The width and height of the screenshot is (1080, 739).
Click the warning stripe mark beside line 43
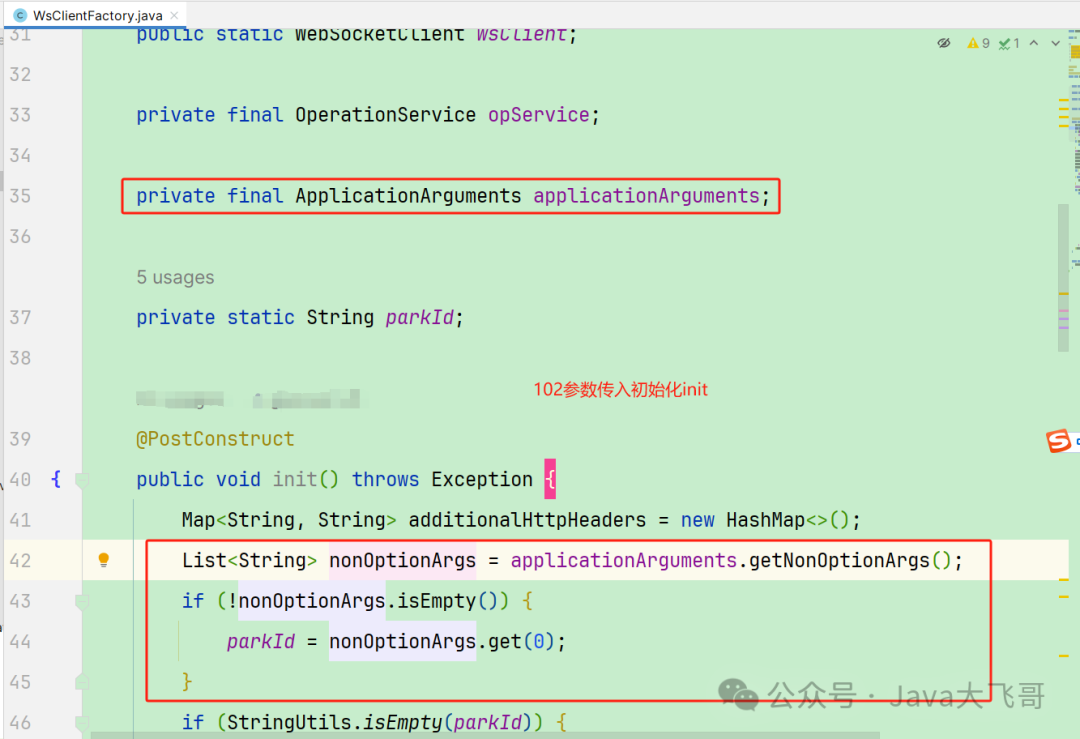click(x=1063, y=596)
